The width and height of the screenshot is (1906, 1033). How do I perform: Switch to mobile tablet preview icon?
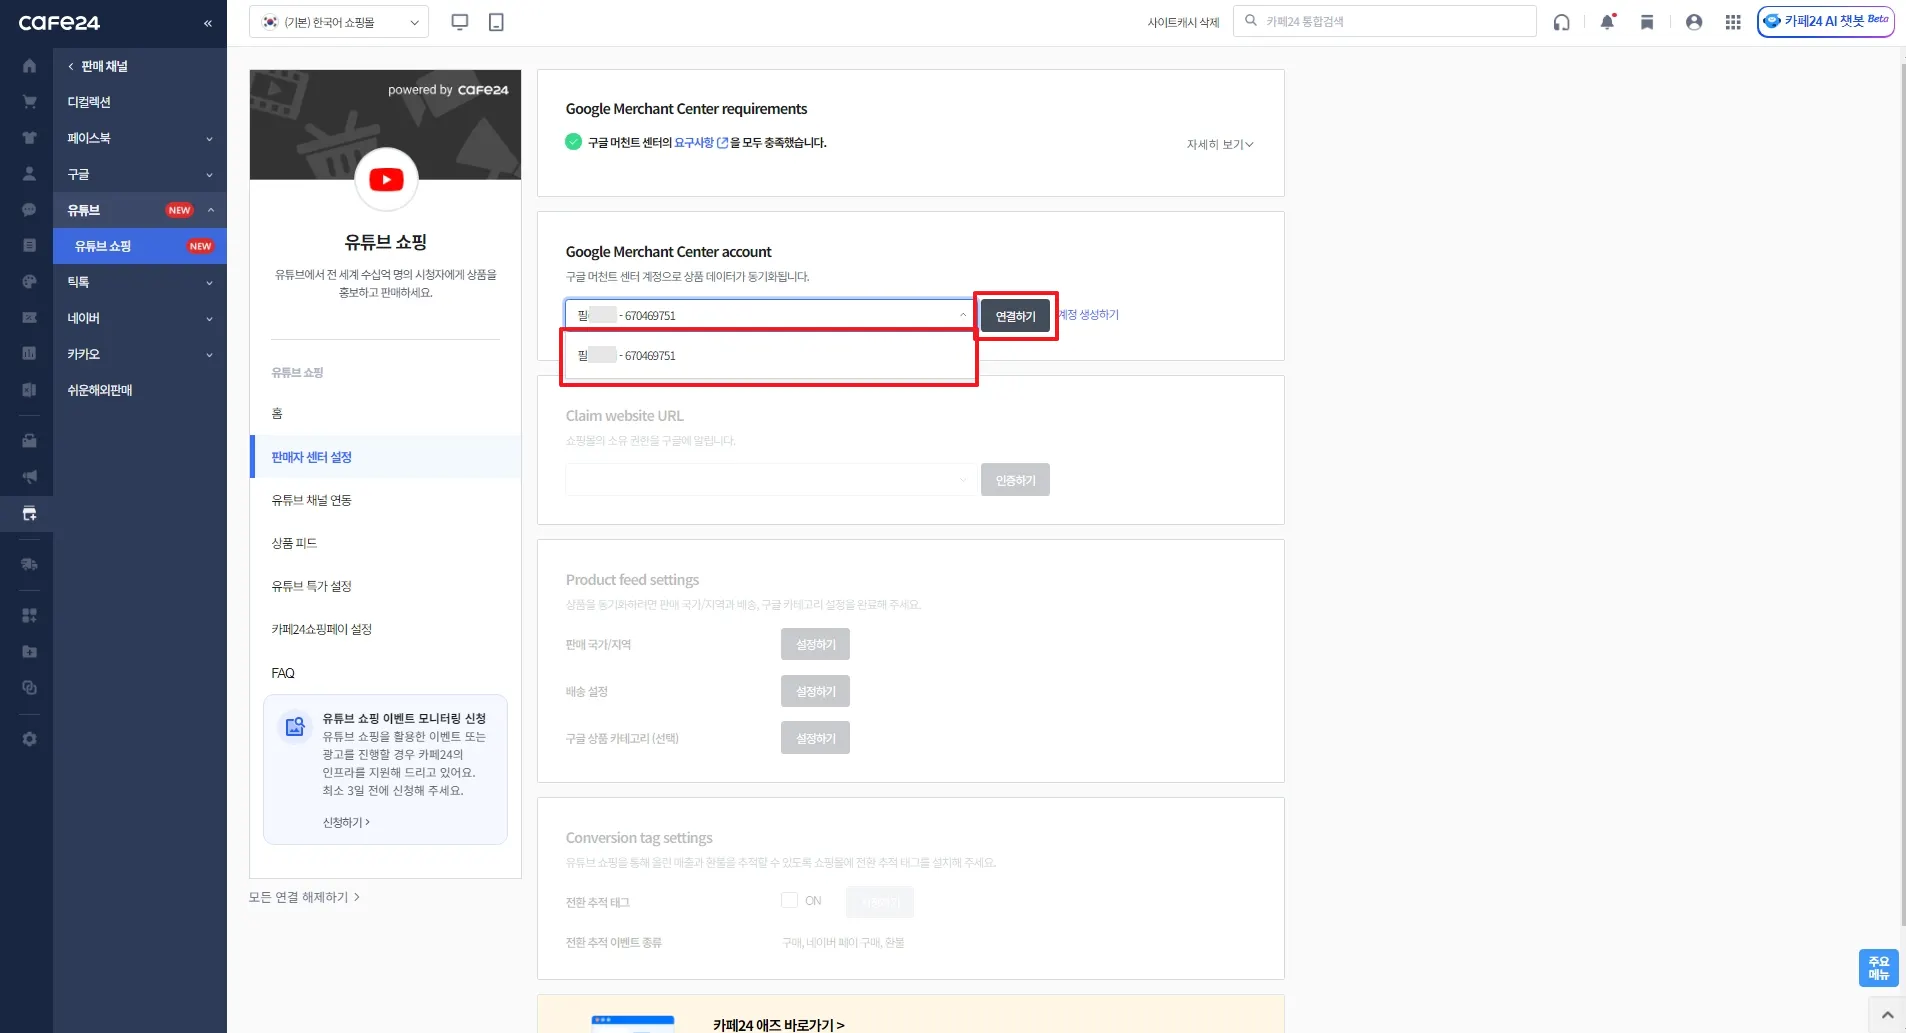[496, 22]
